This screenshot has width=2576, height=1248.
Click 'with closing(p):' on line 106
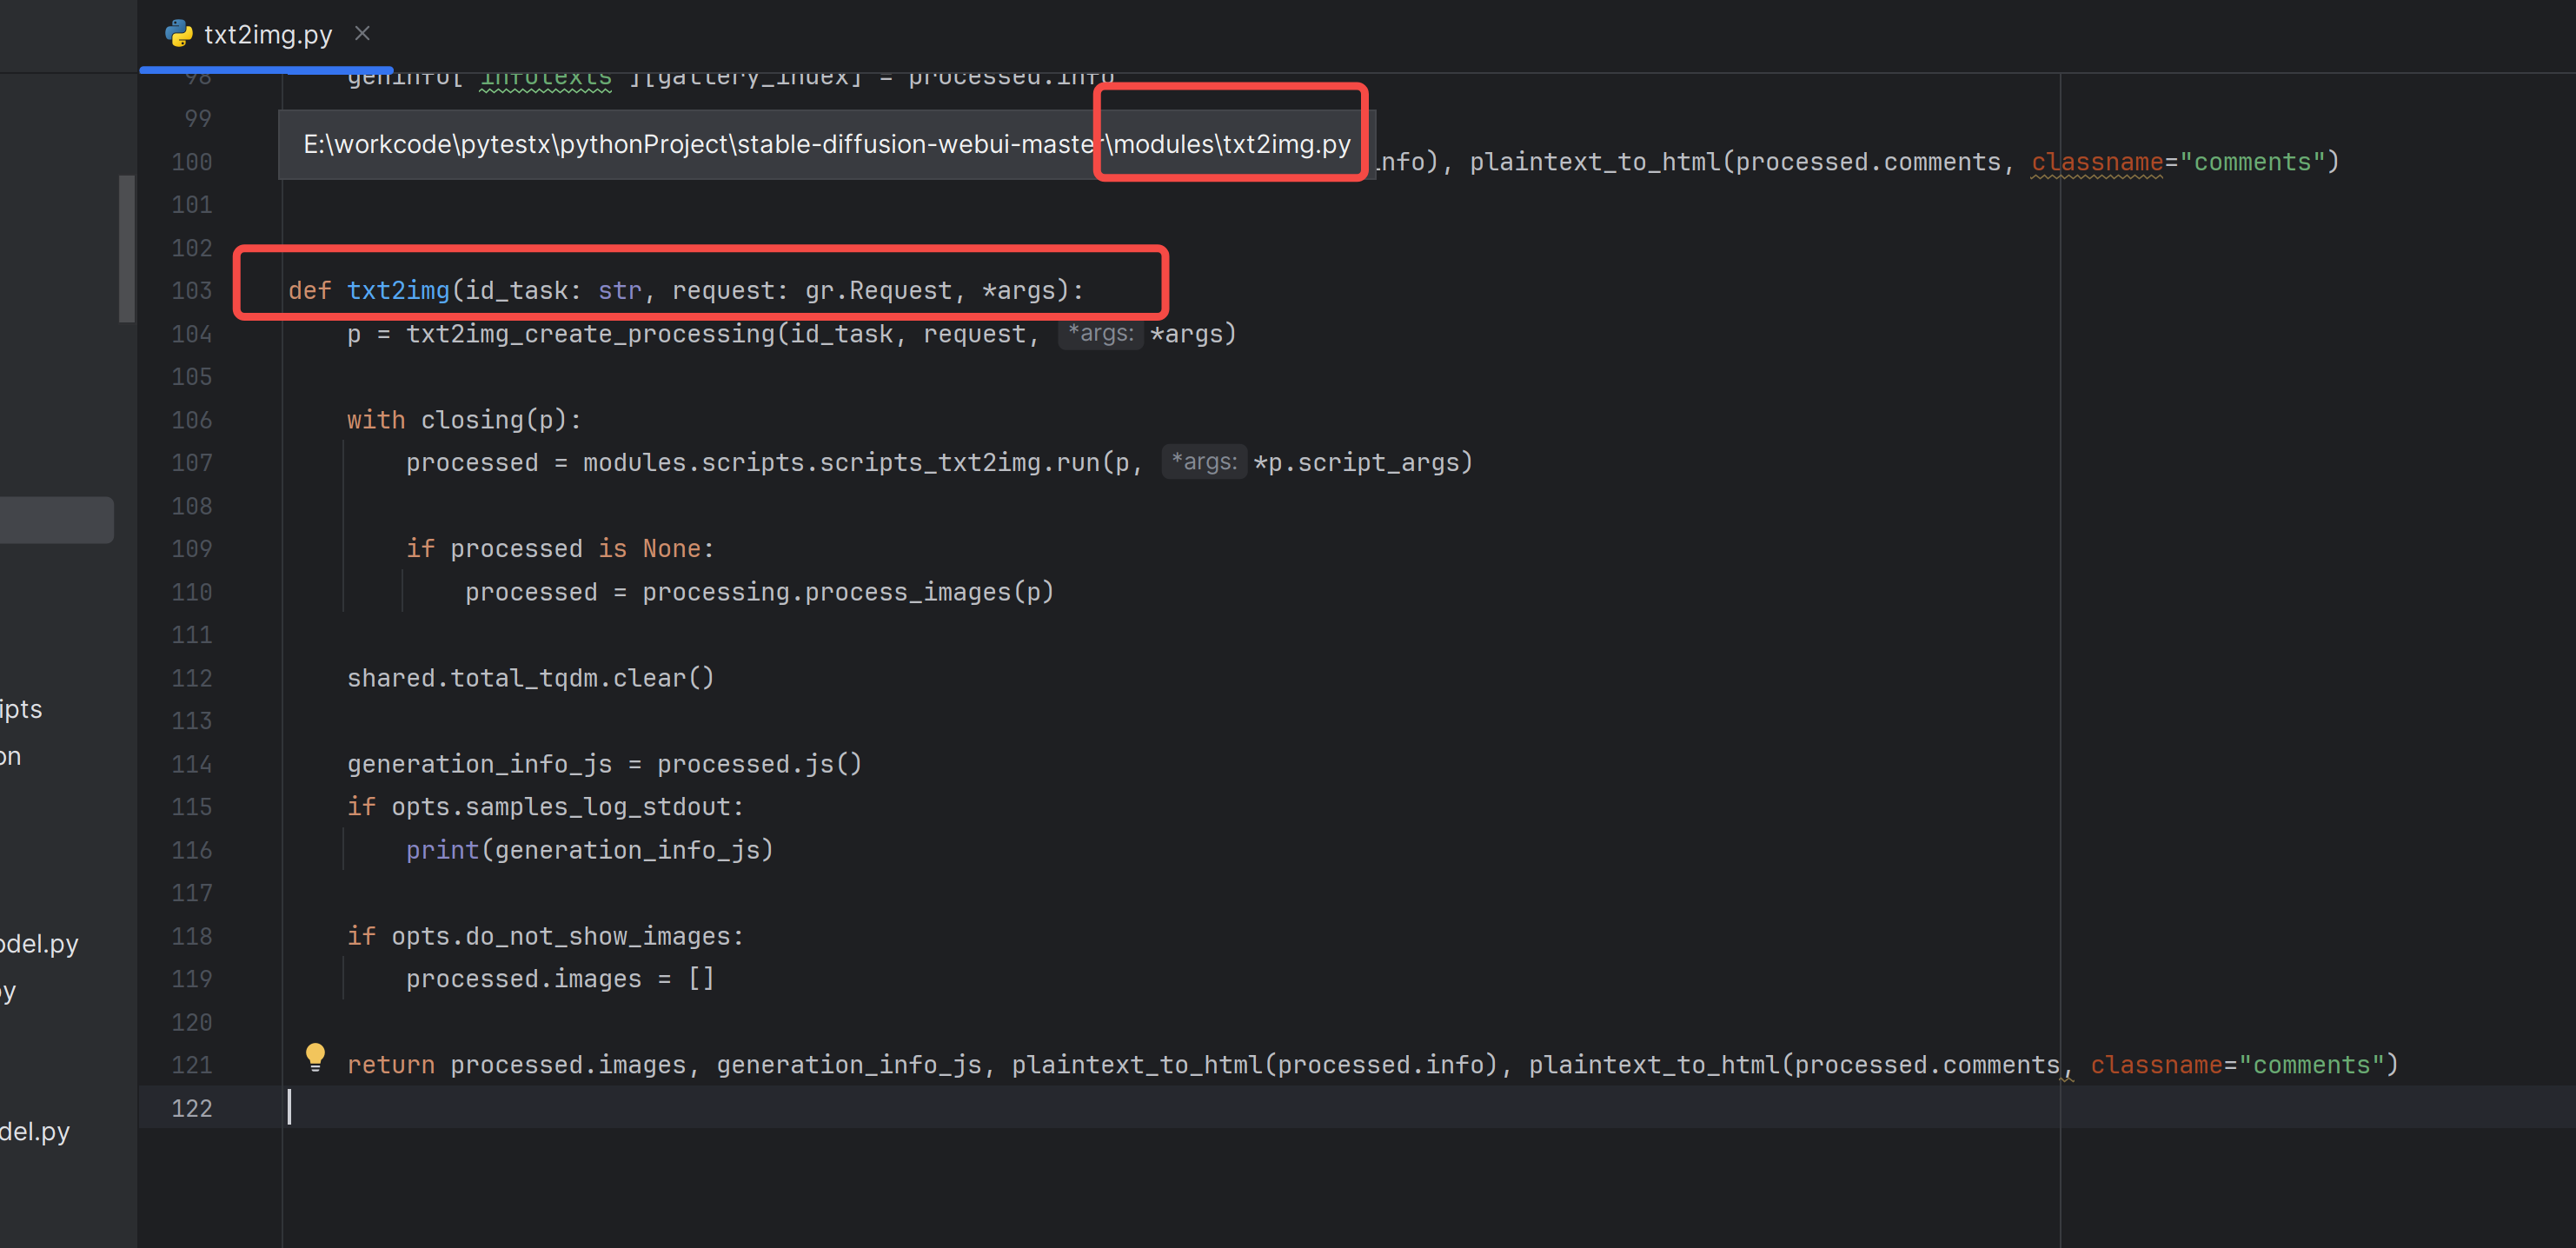pos(464,419)
